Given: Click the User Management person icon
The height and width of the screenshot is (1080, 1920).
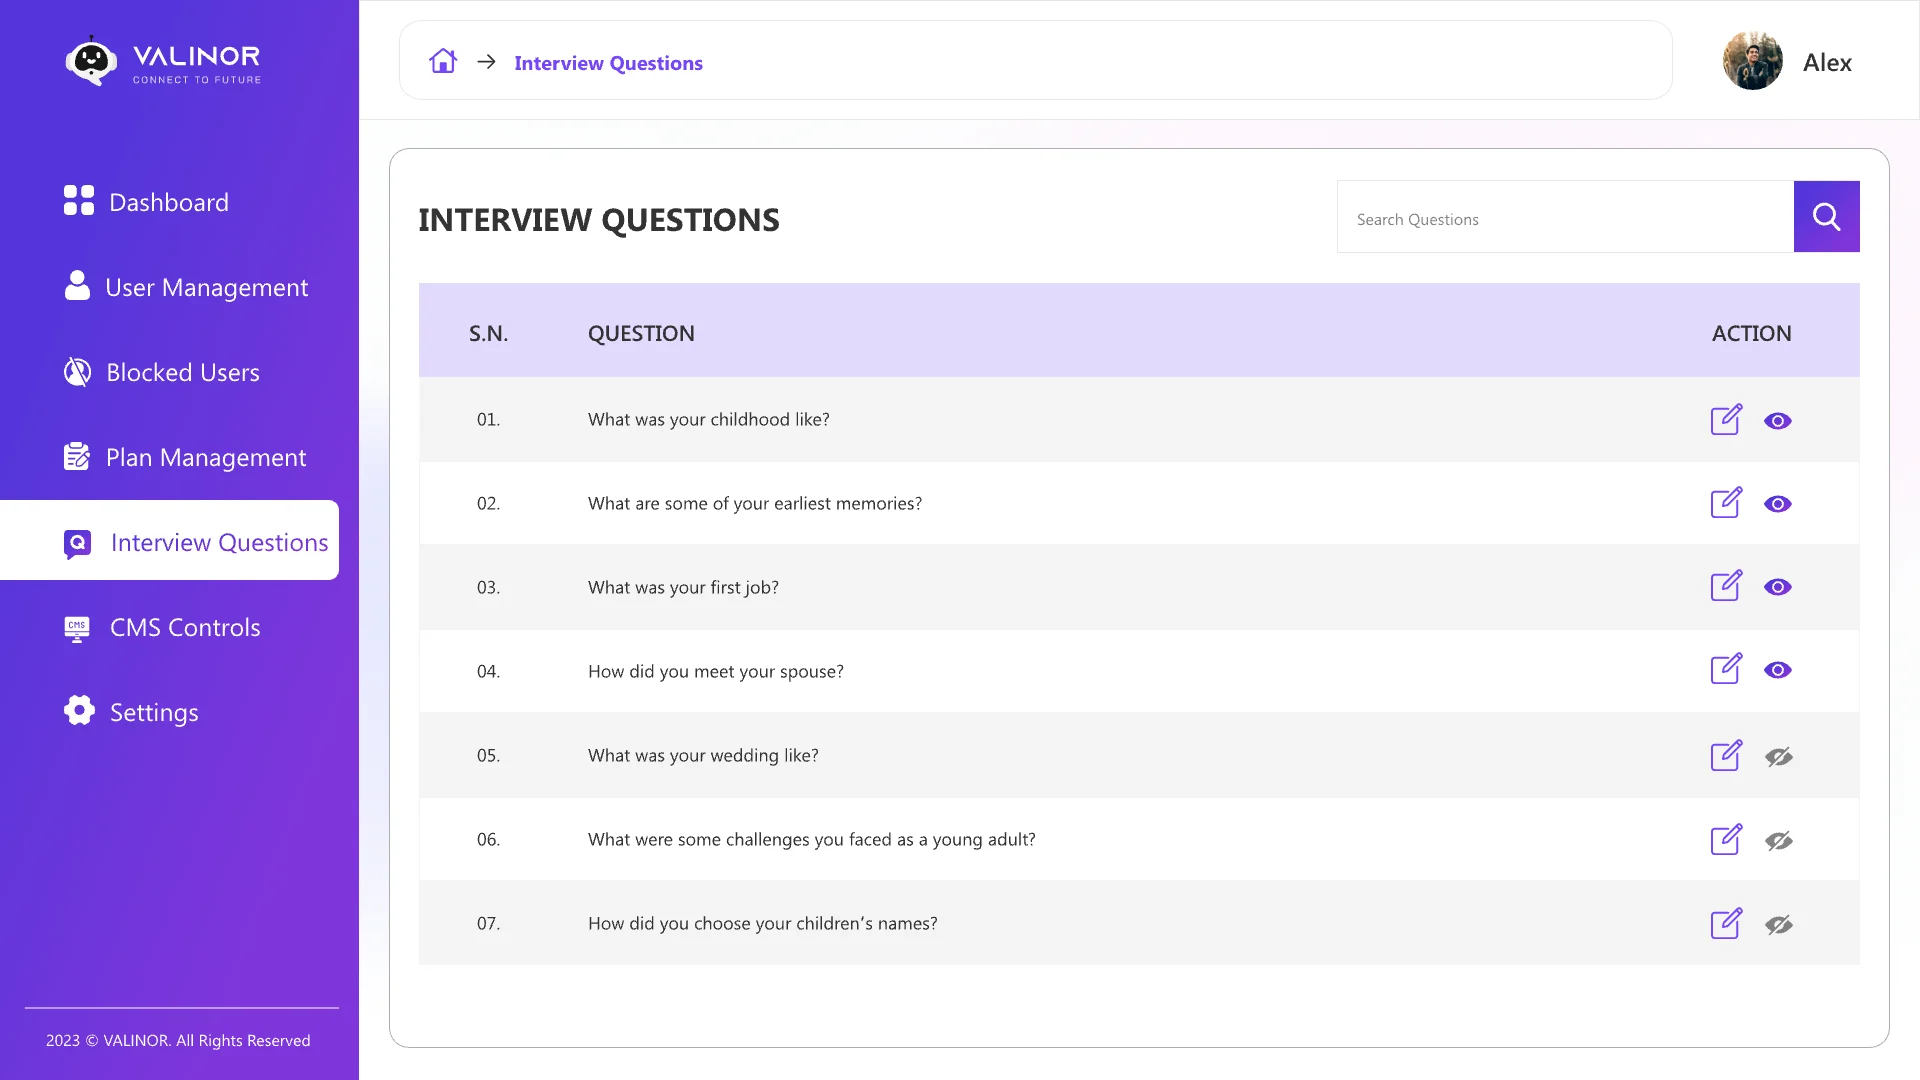Looking at the screenshot, I should pyautogui.click(x=77, y=285).
